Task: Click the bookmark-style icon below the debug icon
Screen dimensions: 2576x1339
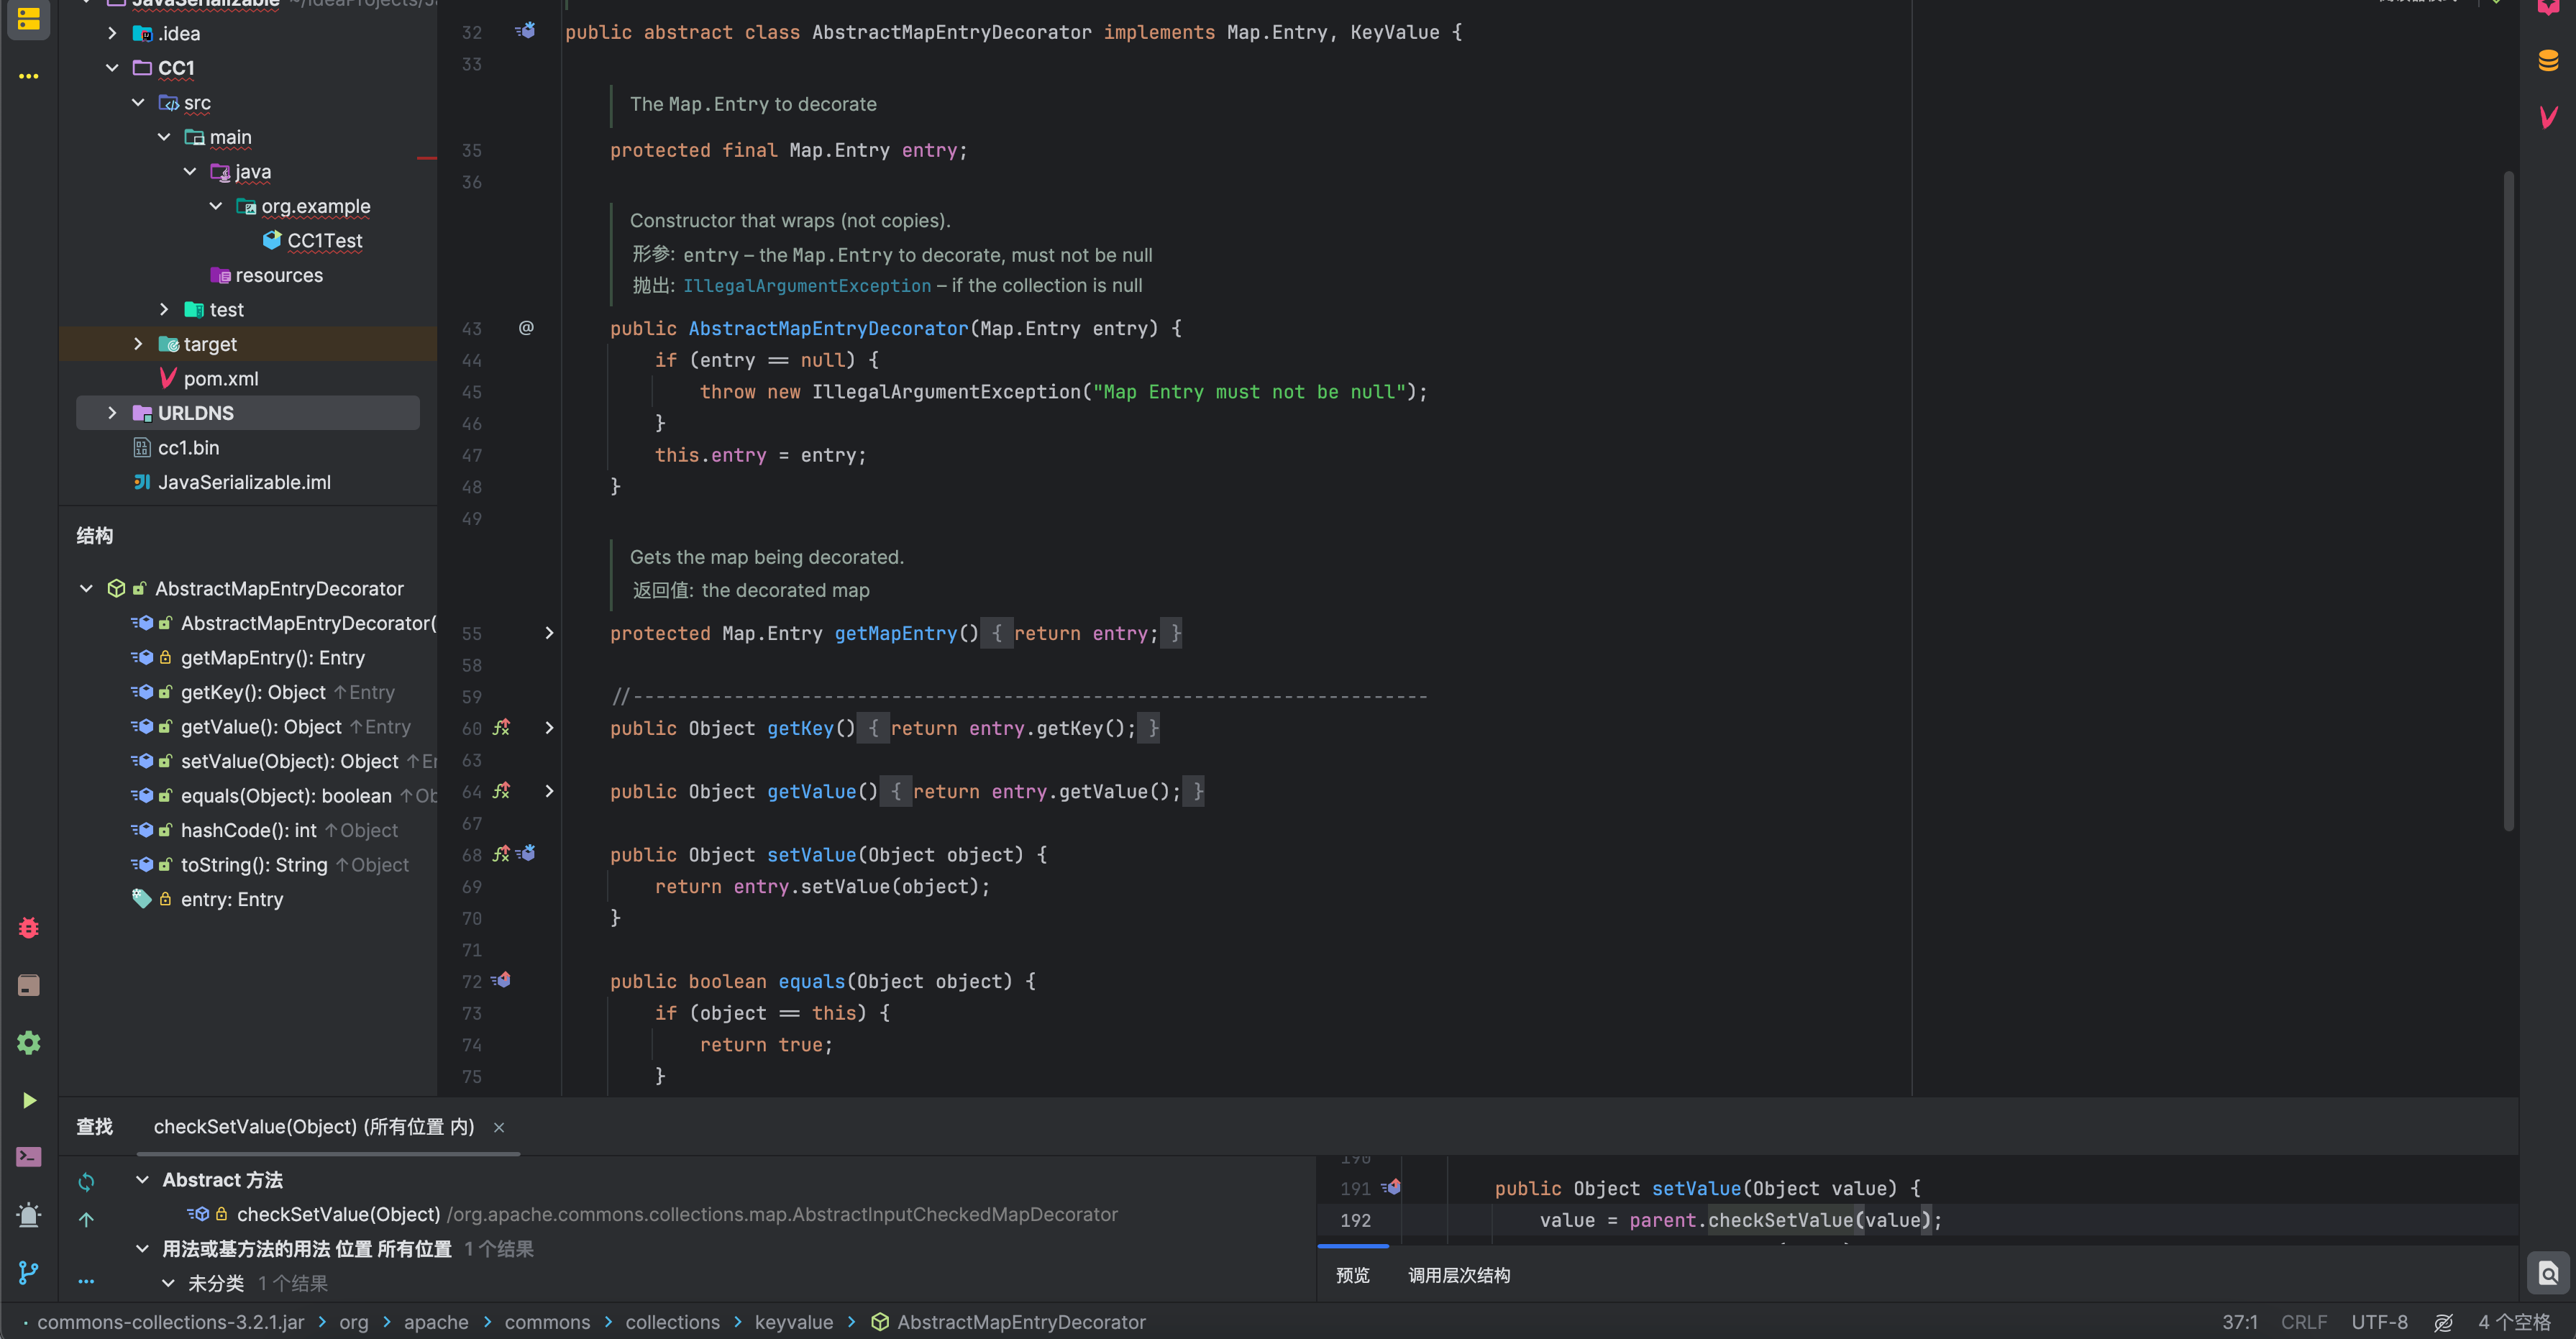Action: [x=28, y=985]
